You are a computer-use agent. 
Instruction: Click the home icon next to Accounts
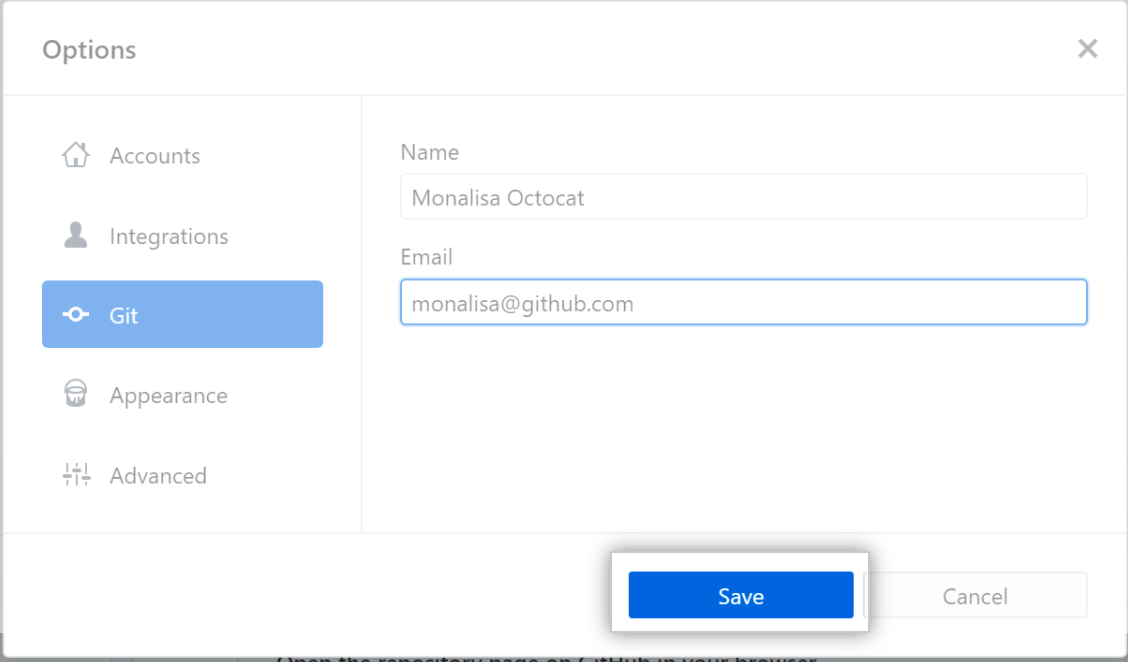click(75, 155)
